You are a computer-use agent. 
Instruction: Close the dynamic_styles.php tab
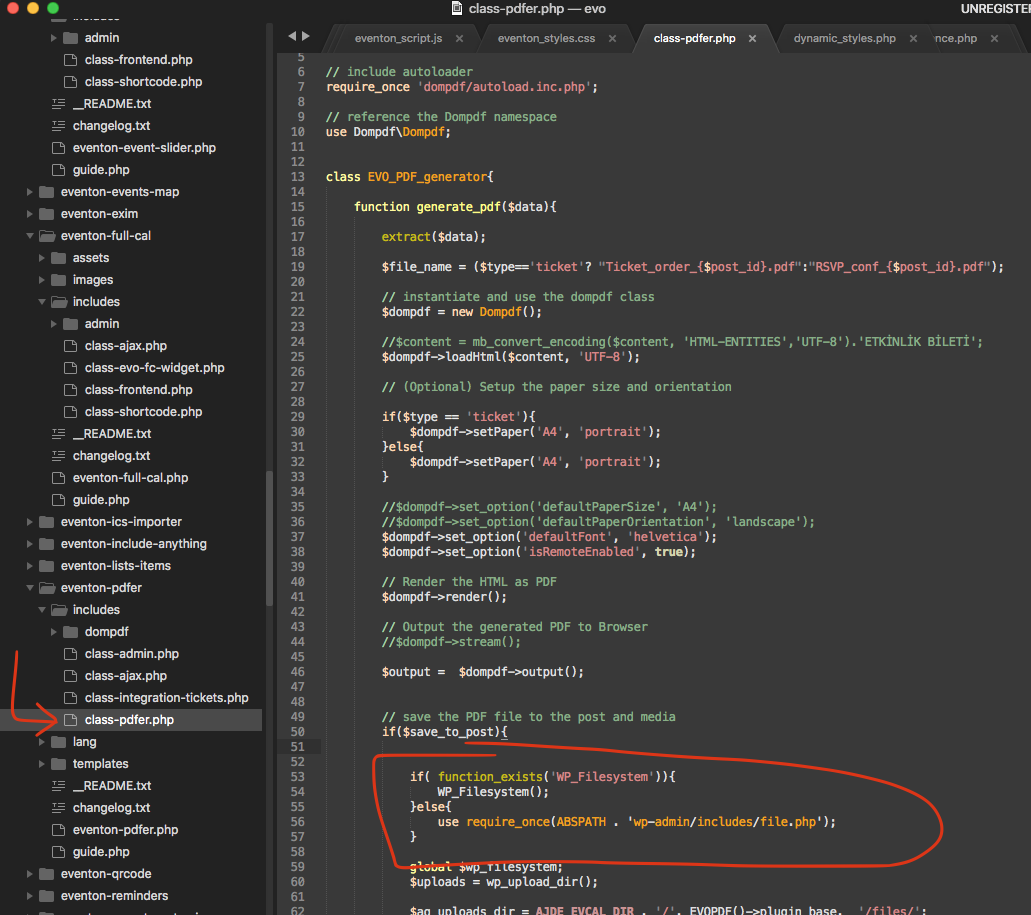913,39
